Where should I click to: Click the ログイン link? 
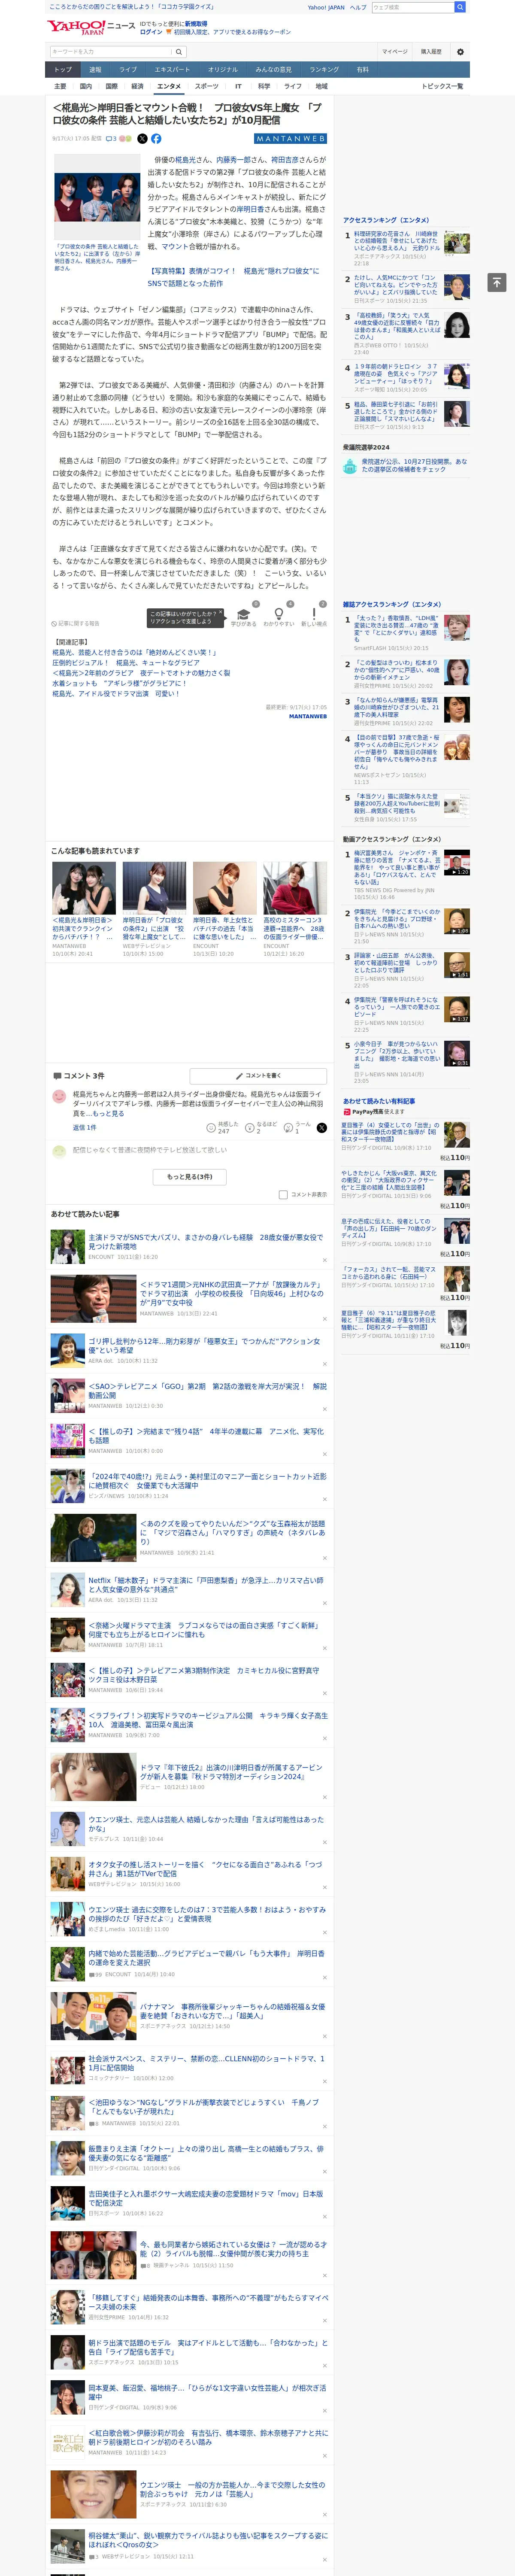pos(151,32)
